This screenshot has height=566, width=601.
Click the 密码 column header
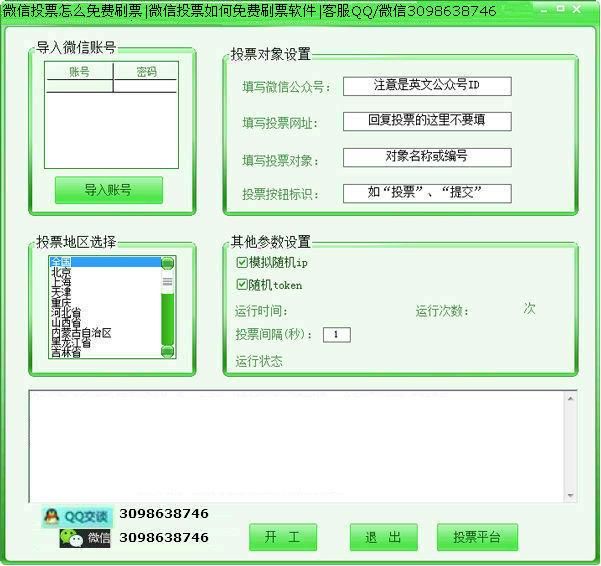point(146,71)
